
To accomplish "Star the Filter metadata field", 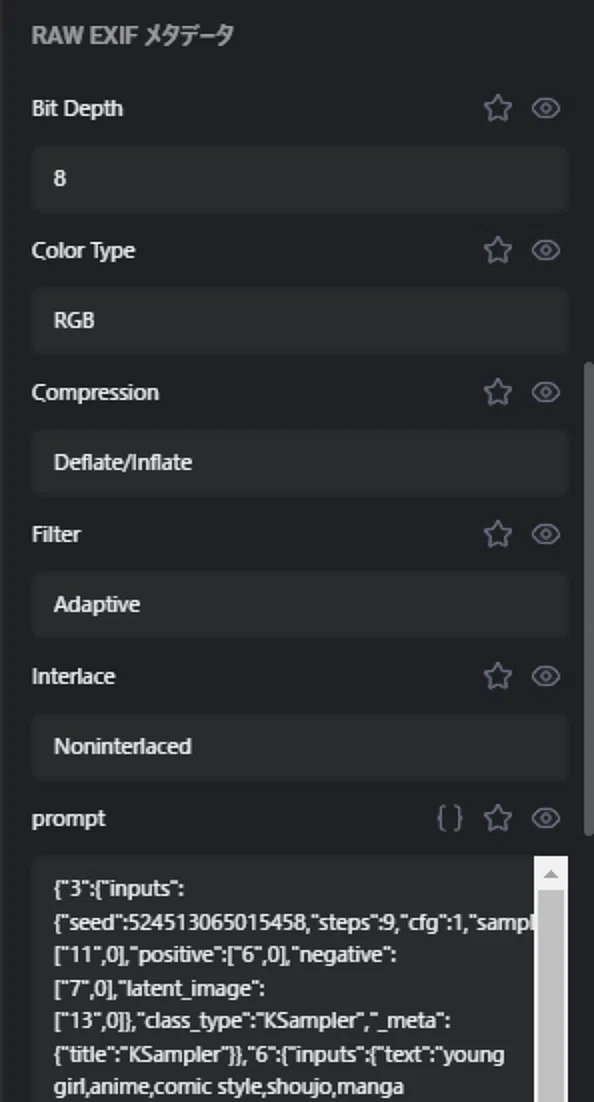I will [x=498, y=534].
